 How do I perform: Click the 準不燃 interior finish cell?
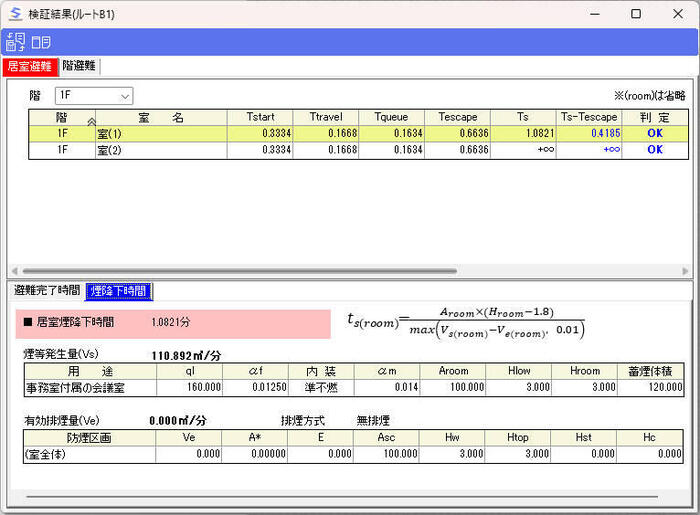[x=321, y=387]
